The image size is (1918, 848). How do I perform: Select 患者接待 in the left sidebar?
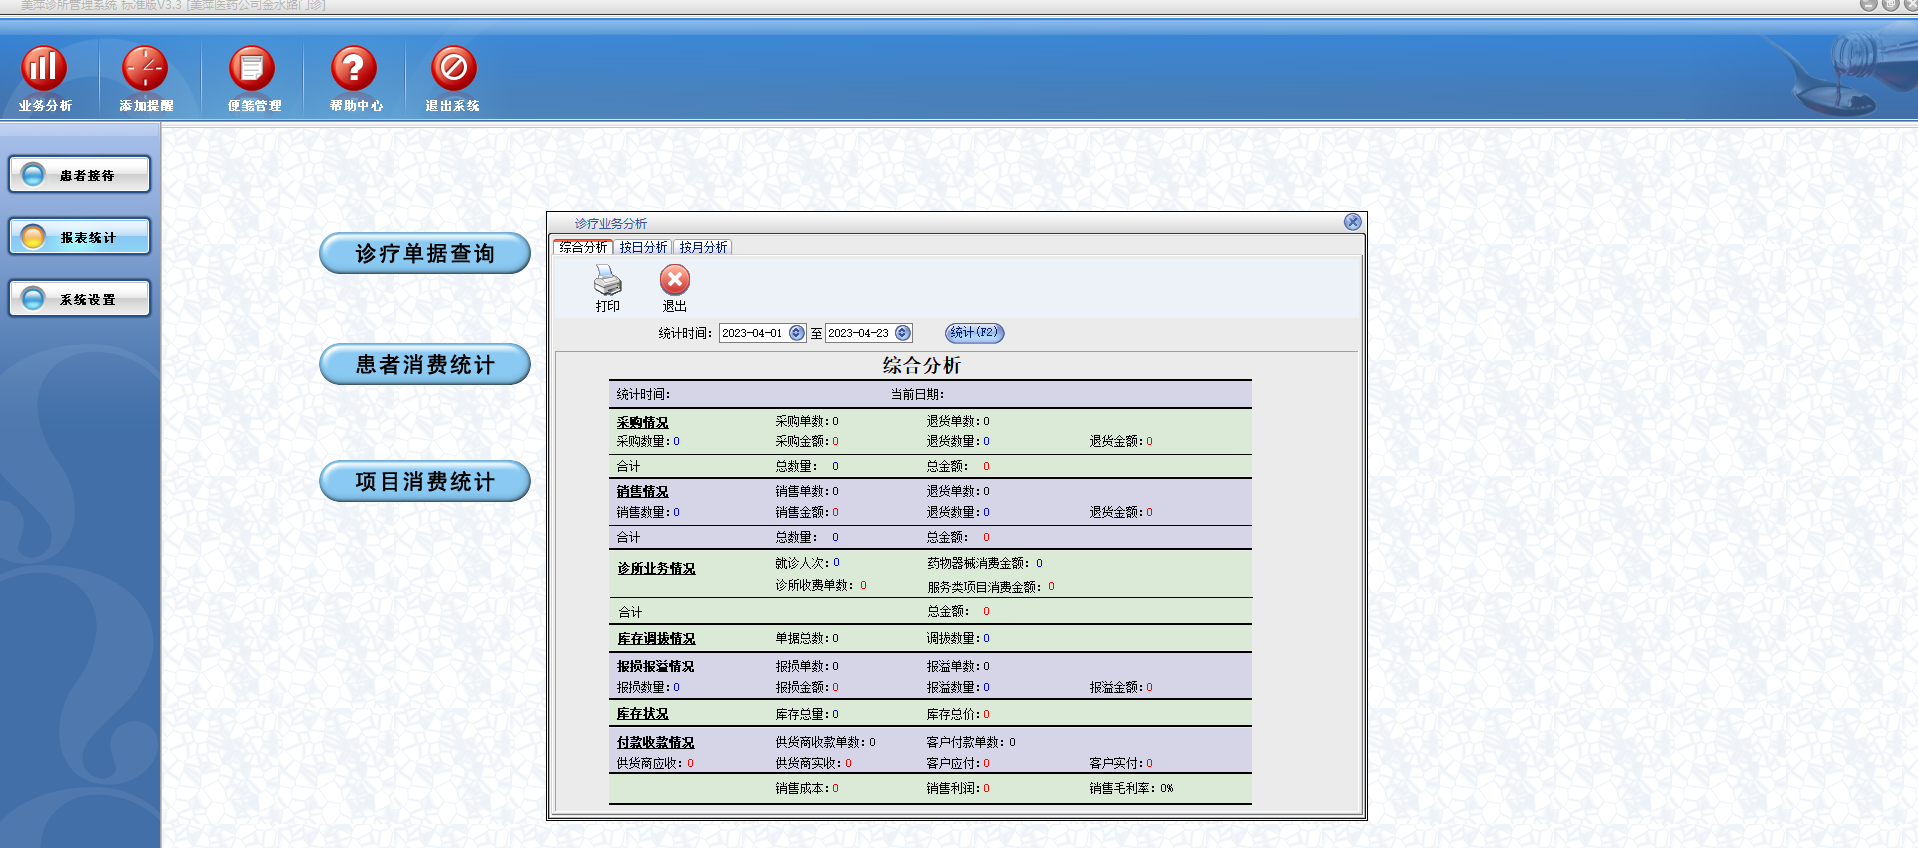pyautogui.click(x=80, y=174)
